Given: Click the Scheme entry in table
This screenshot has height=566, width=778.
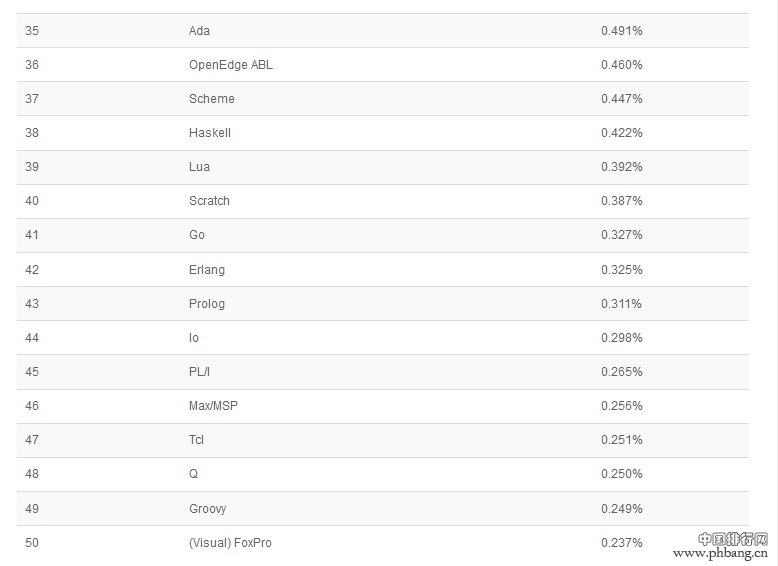Looking at the screenshot, I should pyautogui.click(x=211, y=99).
